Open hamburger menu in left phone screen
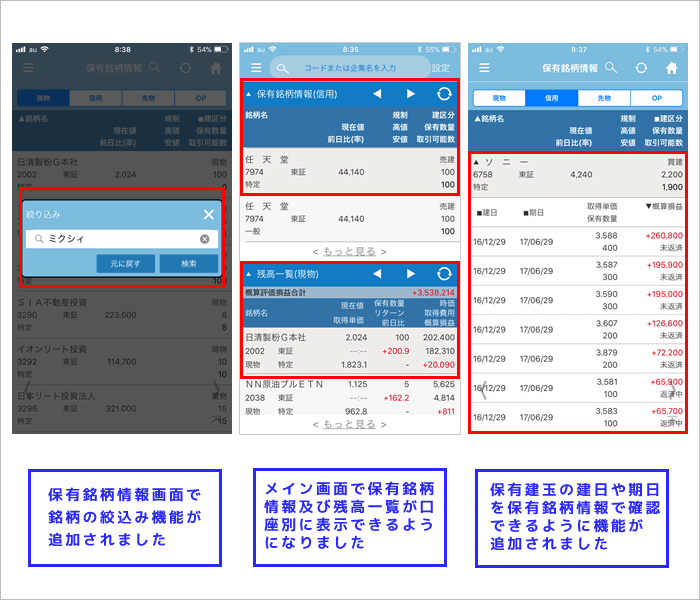The height and width of the screenshot is (600, 700). pos(28,68)
